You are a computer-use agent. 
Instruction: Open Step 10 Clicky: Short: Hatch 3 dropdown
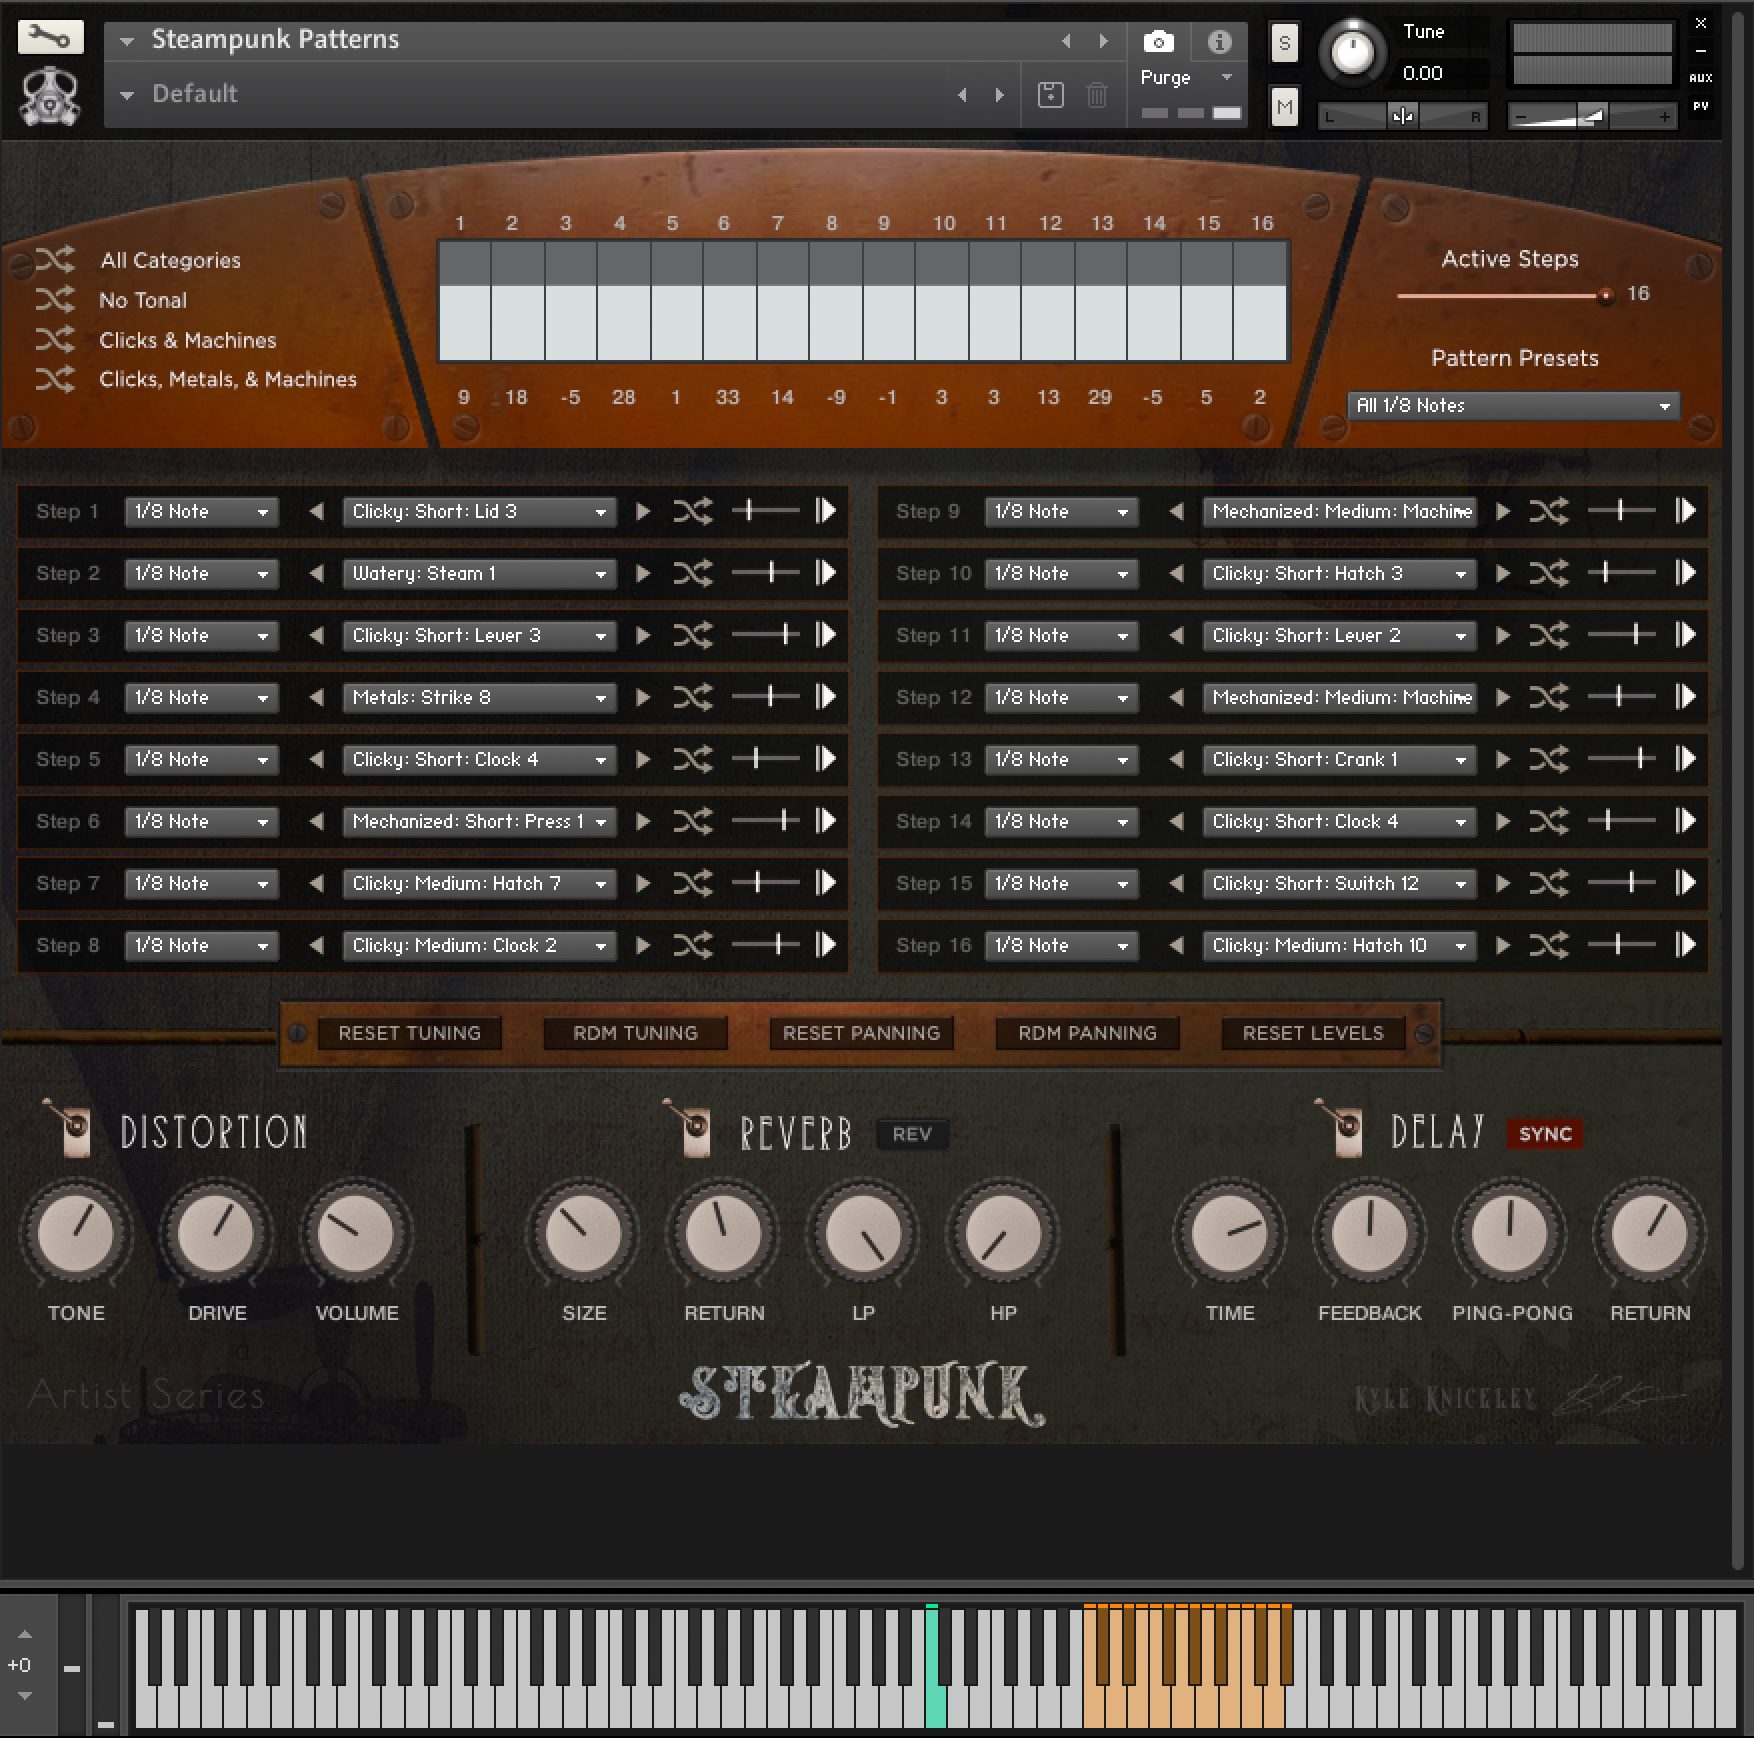(x=1339, y=573)
